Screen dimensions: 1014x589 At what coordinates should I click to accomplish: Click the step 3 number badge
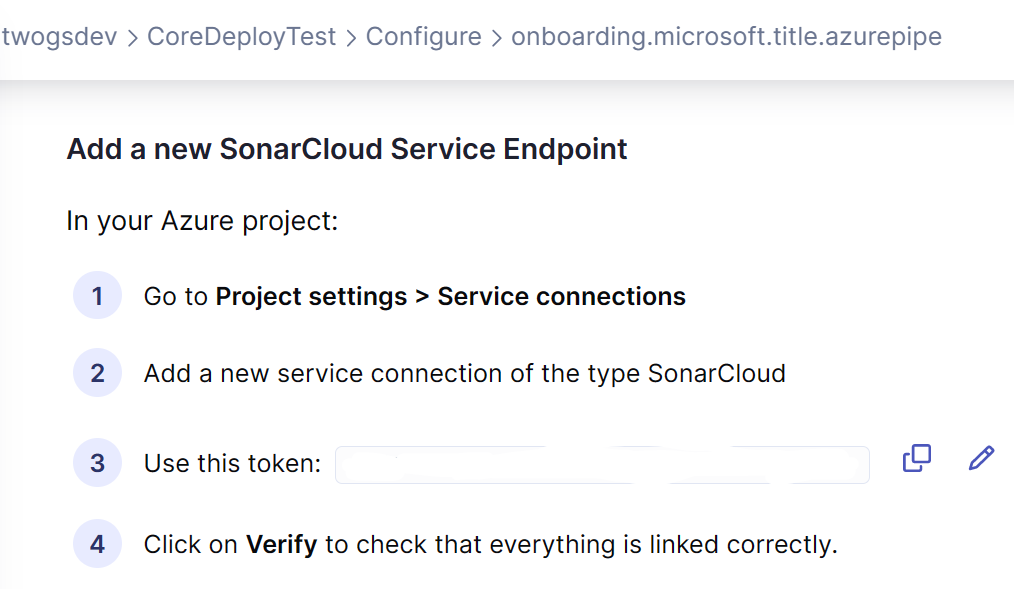click(x=97, y=464)
